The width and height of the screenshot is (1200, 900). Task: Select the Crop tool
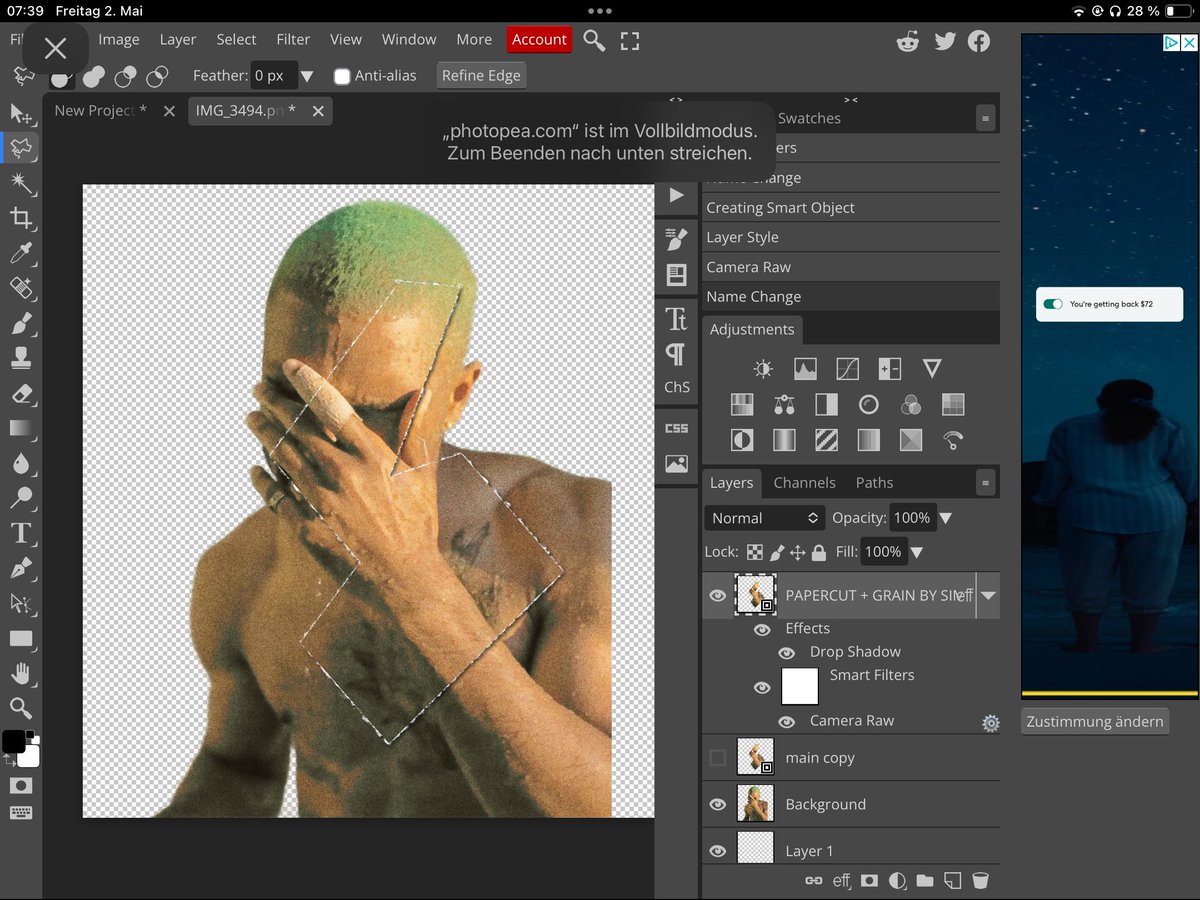21,218
